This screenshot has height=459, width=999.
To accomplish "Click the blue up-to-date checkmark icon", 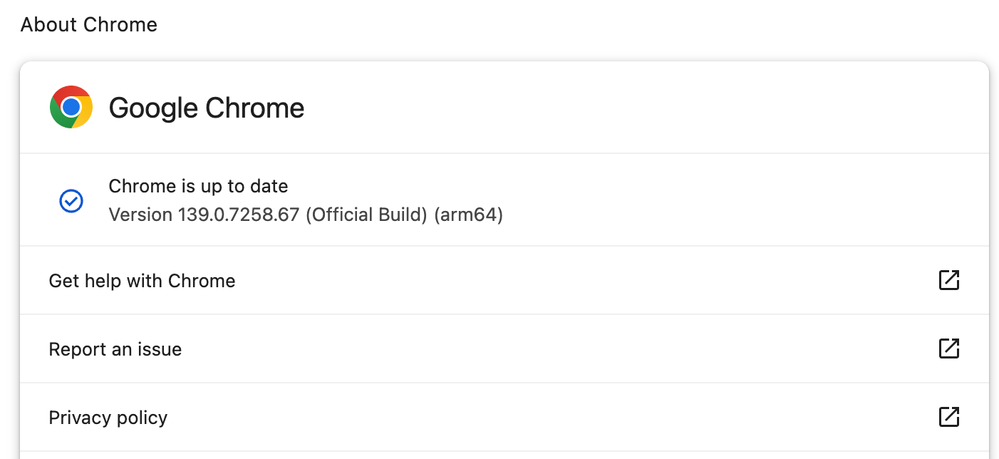I will (x=71, y=201).
